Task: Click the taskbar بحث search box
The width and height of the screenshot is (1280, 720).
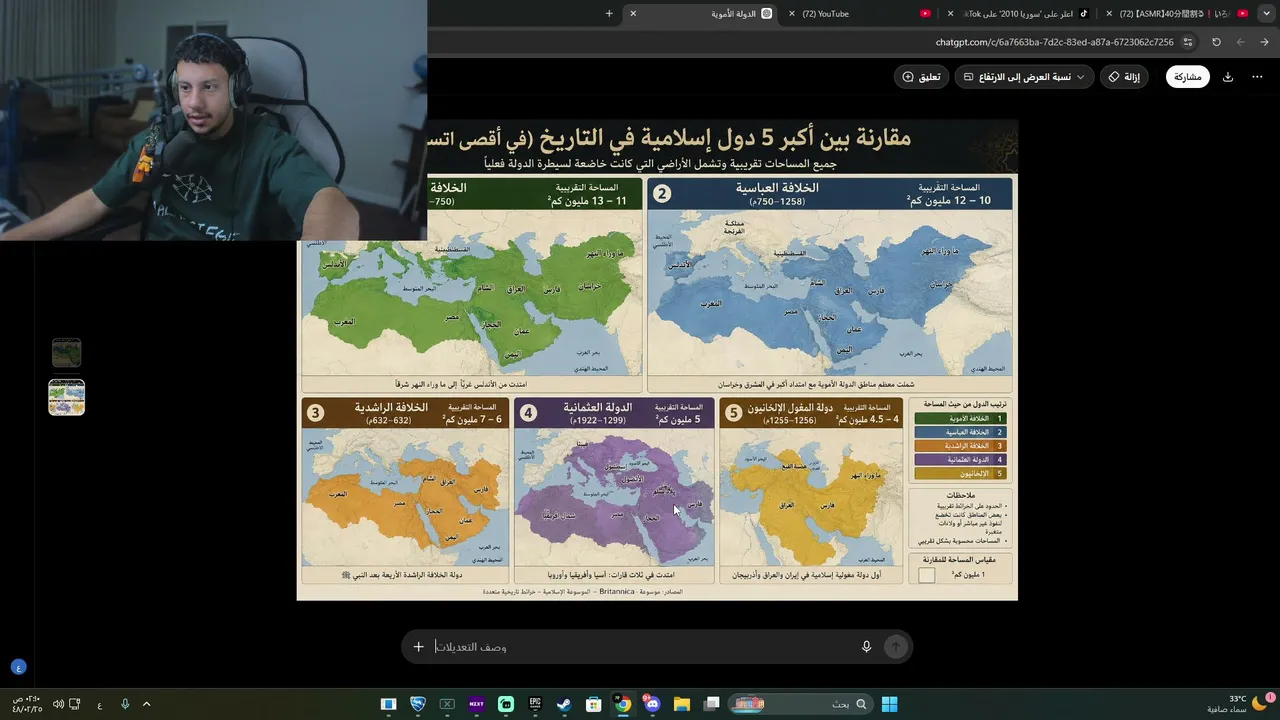Action: coord(800,704)
